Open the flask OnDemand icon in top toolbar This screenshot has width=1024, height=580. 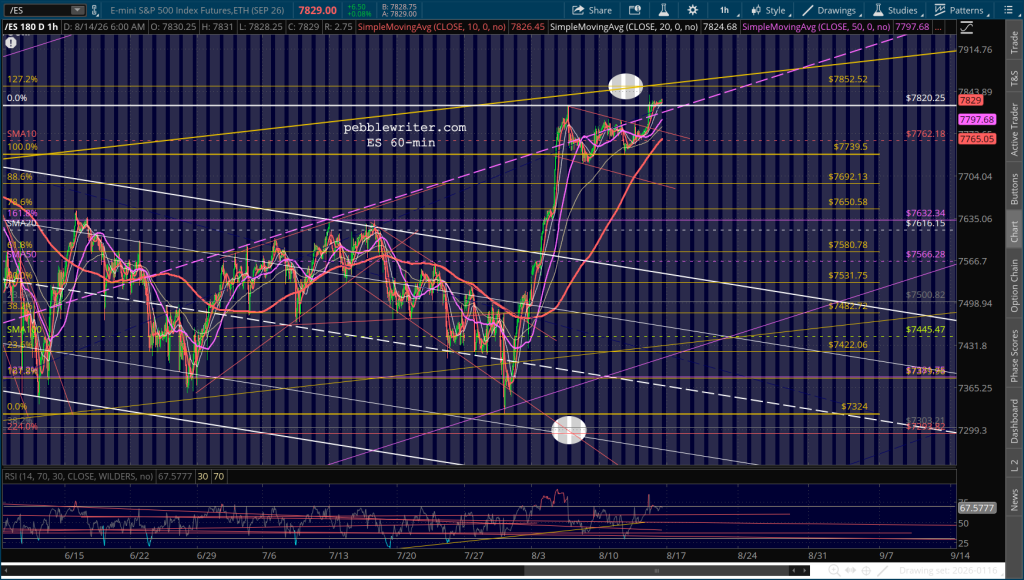click(x=664, y=10)
